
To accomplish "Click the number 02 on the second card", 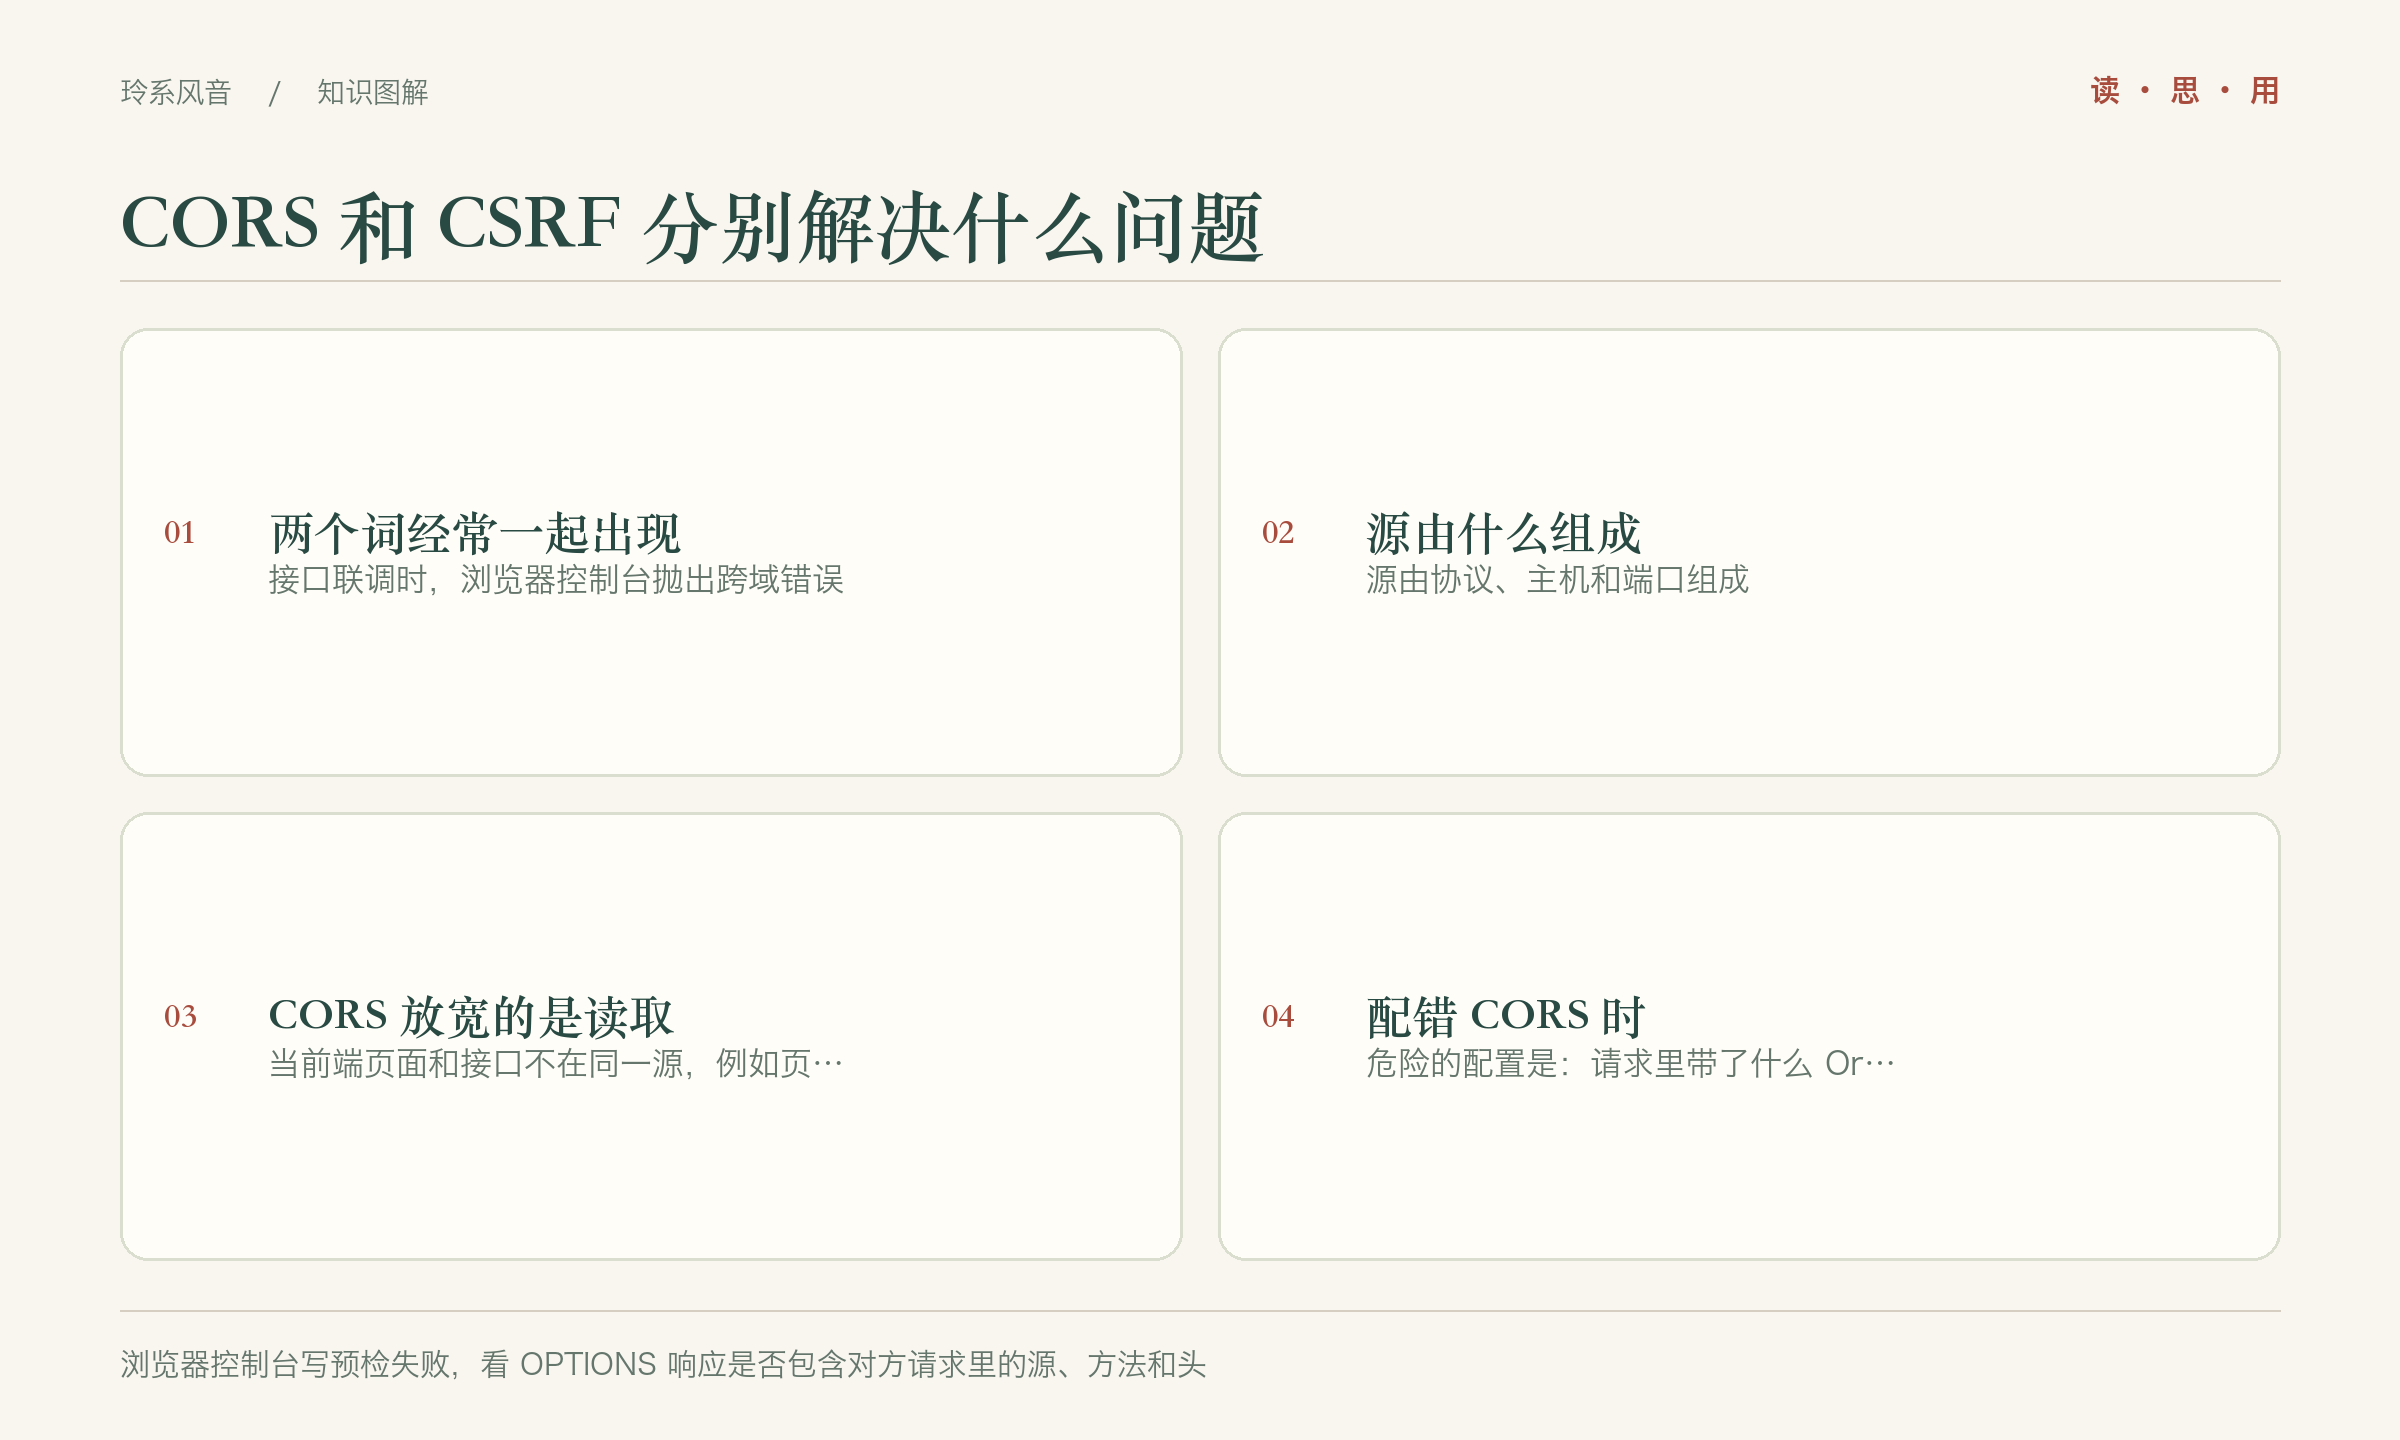I will point(1278,532).
